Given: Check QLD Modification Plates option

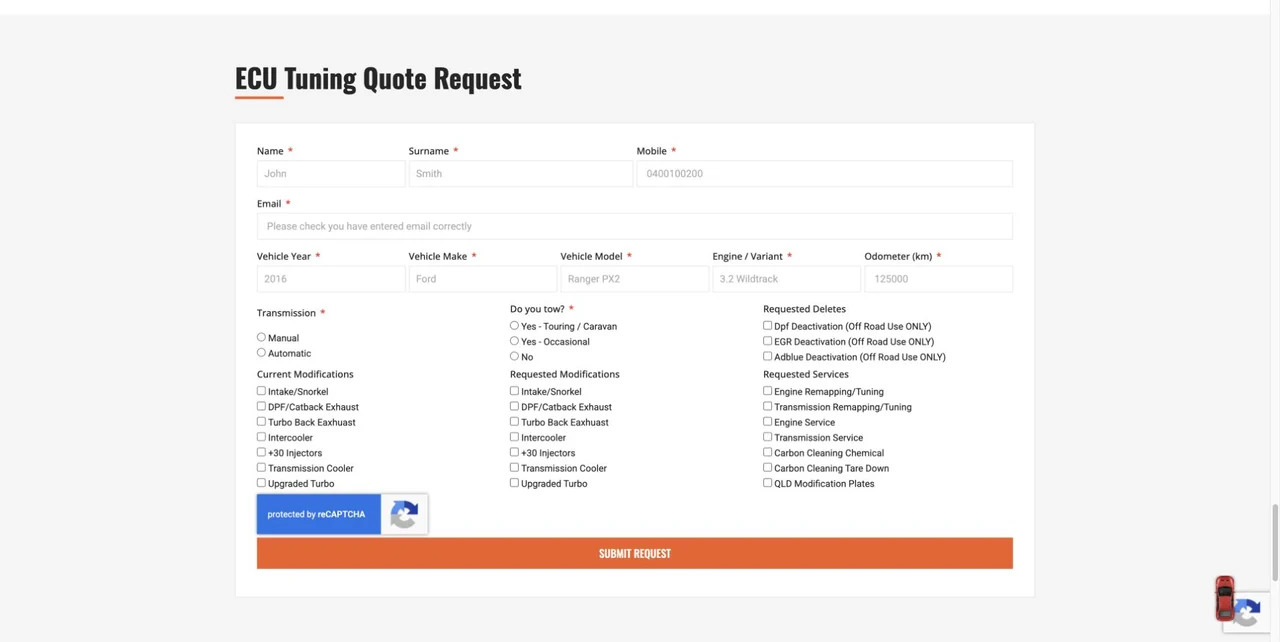Looking at the screenshot, I should tap(767, 482).
